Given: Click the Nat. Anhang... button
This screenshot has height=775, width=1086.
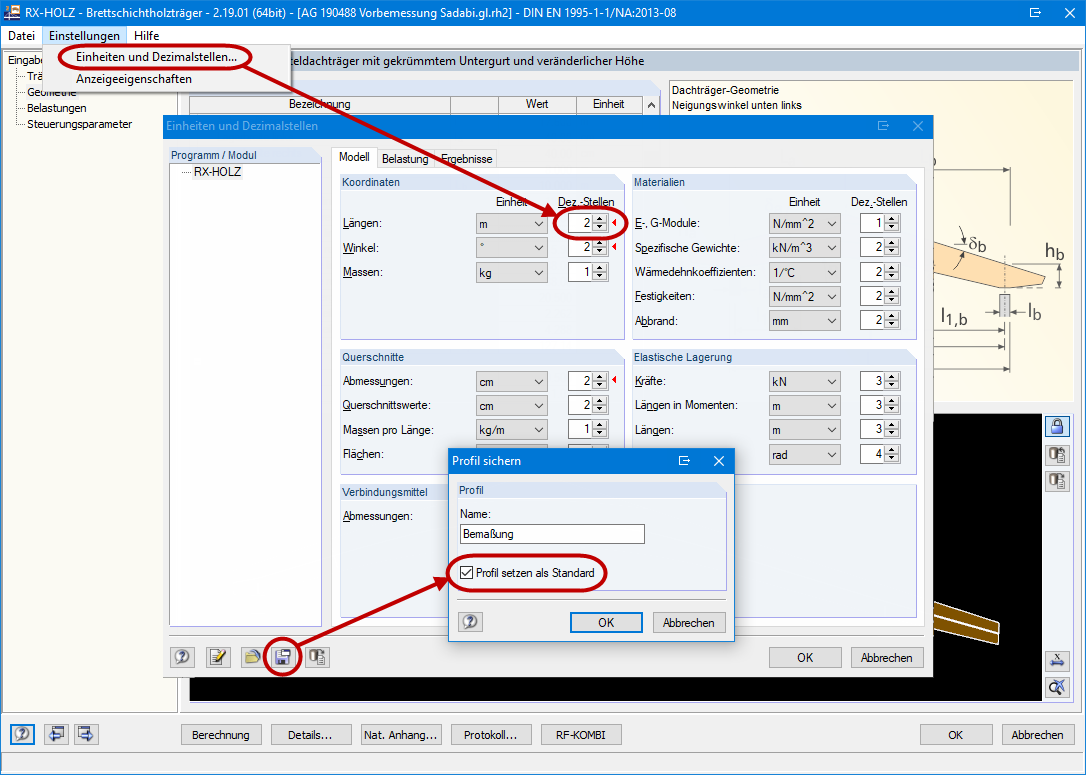Looking at the screenshot, I should (401, 735).
